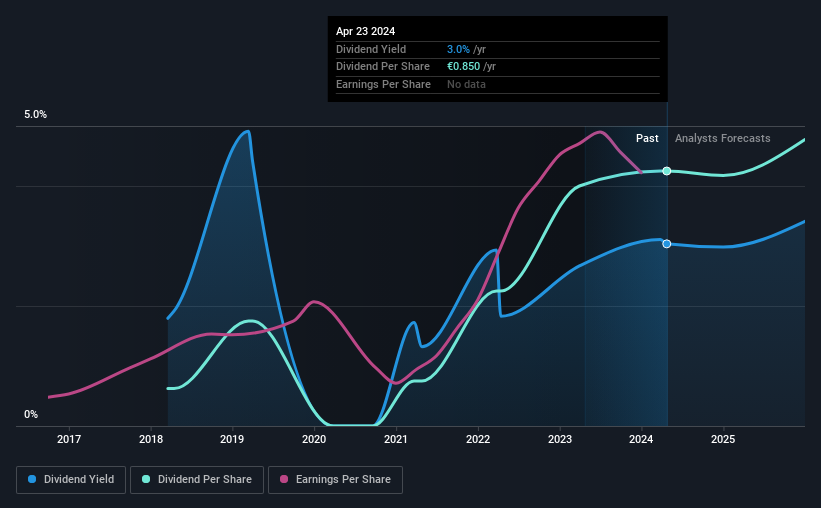821x508 pixels.
Task: Click the Analysts Forecasts label
Action: click(723, 138)
